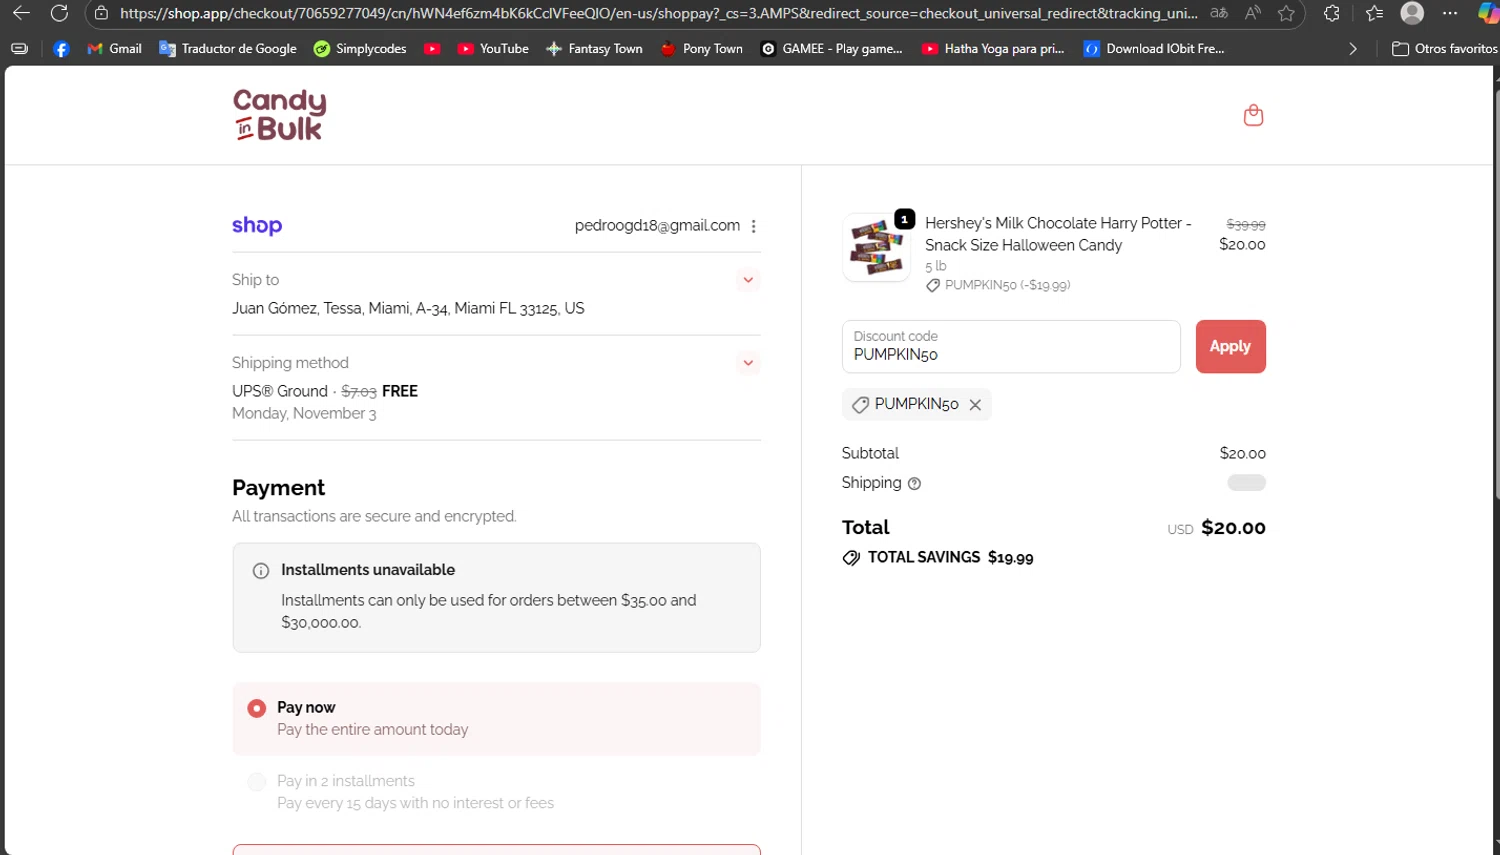Image resolution: width=1500 pixels, height=855 pixels.
Task: Open YouTube labeled bookmark
Action: pyautogui.click(x=493, y=49)
